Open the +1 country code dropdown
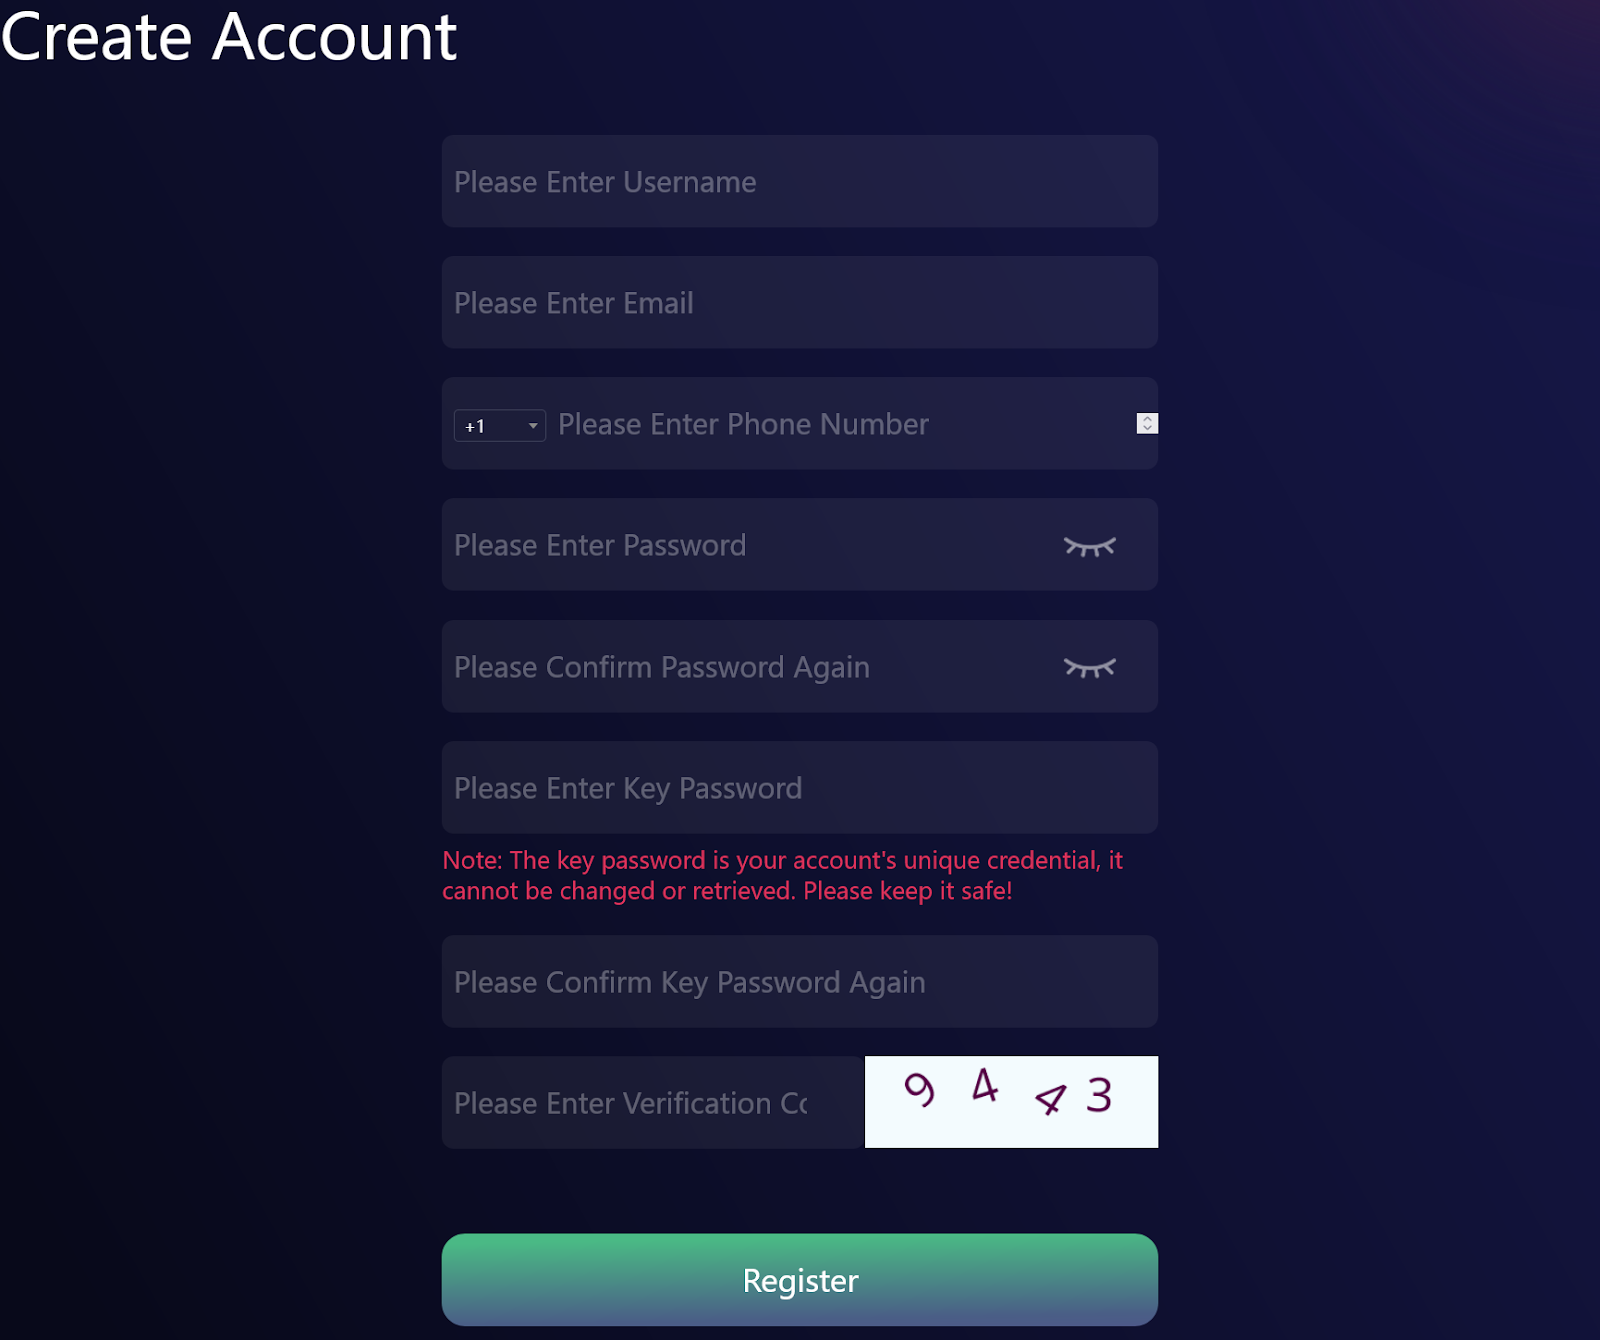Screen dimensions: 1600x1340 [x=499, y=426]
